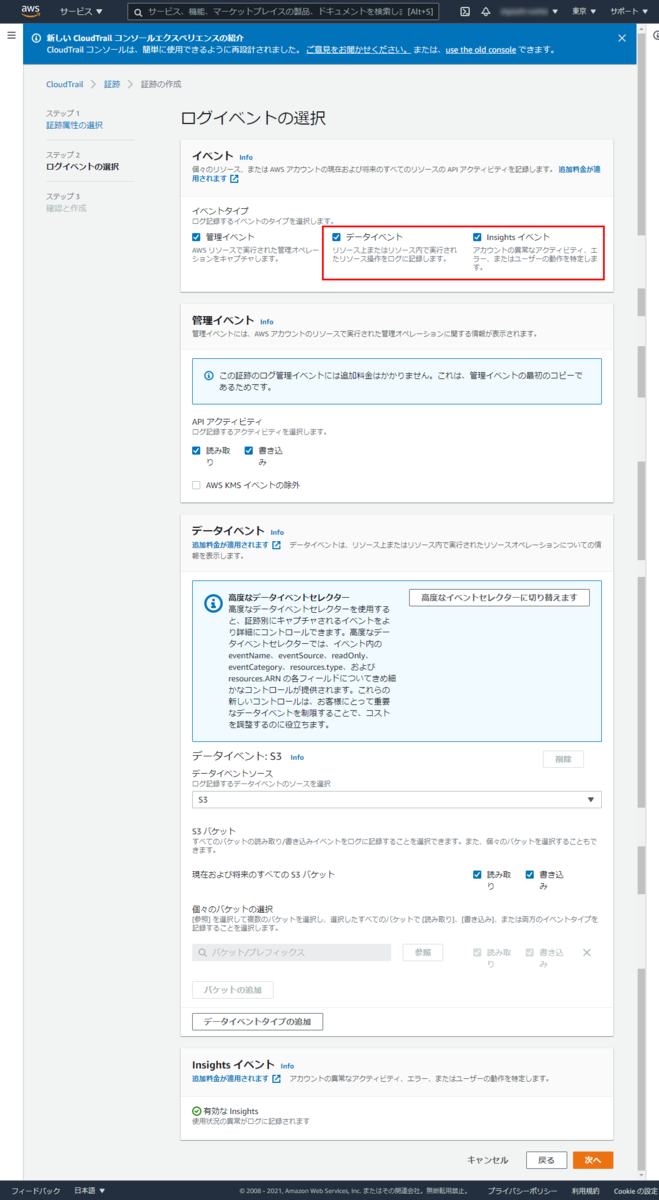Viewport: 659px width, 1200px height.
Task: Toggle API activity 書き込み checkbox in 管理イベント
Action: tap(249, 451)
